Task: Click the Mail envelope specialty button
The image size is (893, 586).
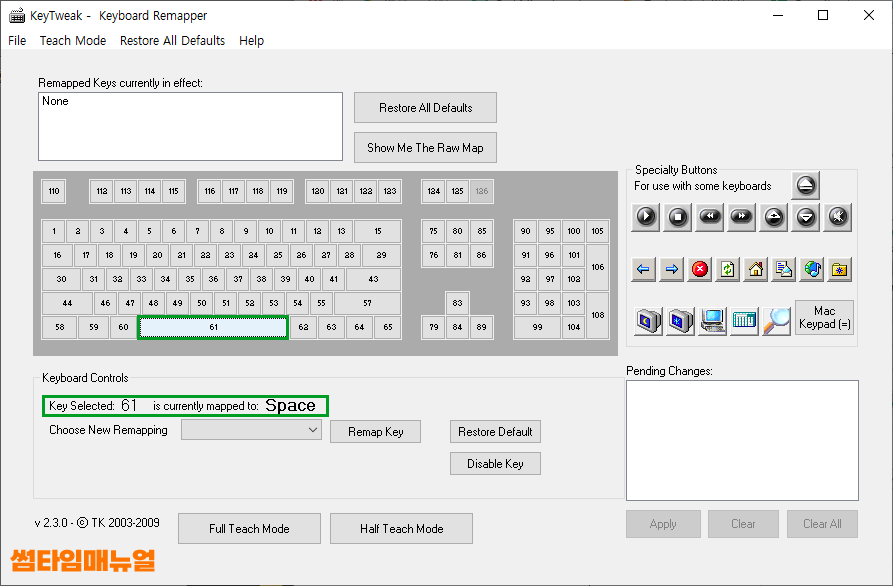Action: [x=784, y=269]
